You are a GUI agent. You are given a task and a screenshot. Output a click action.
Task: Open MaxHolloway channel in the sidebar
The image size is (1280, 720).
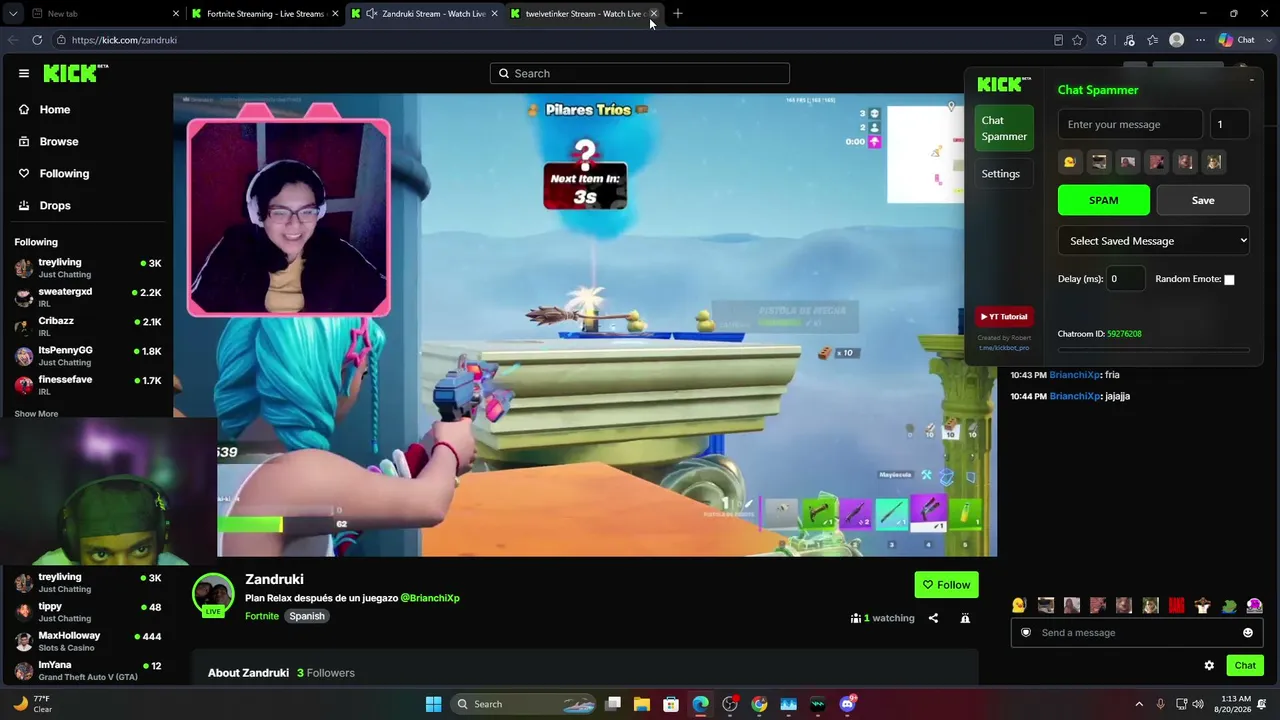point(88,641)
